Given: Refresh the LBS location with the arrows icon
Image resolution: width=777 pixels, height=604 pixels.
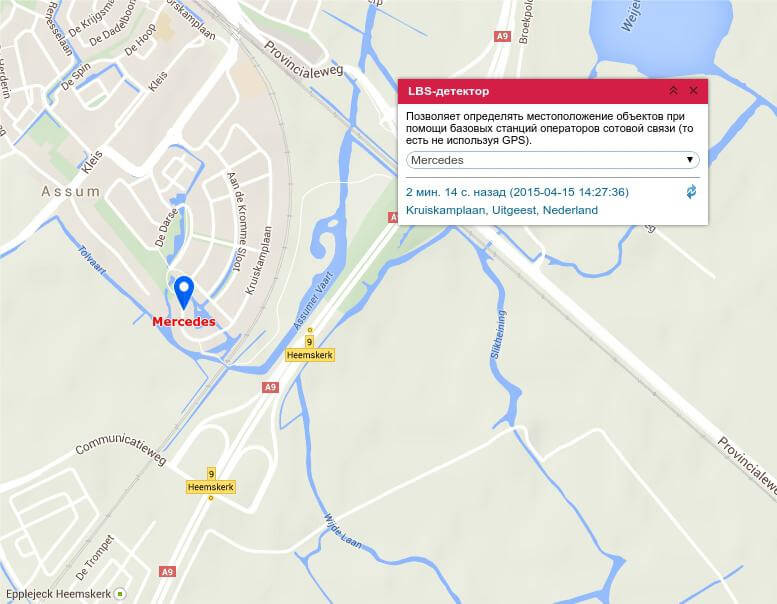Looking at the screenshot, I should [x=691, y=192].
